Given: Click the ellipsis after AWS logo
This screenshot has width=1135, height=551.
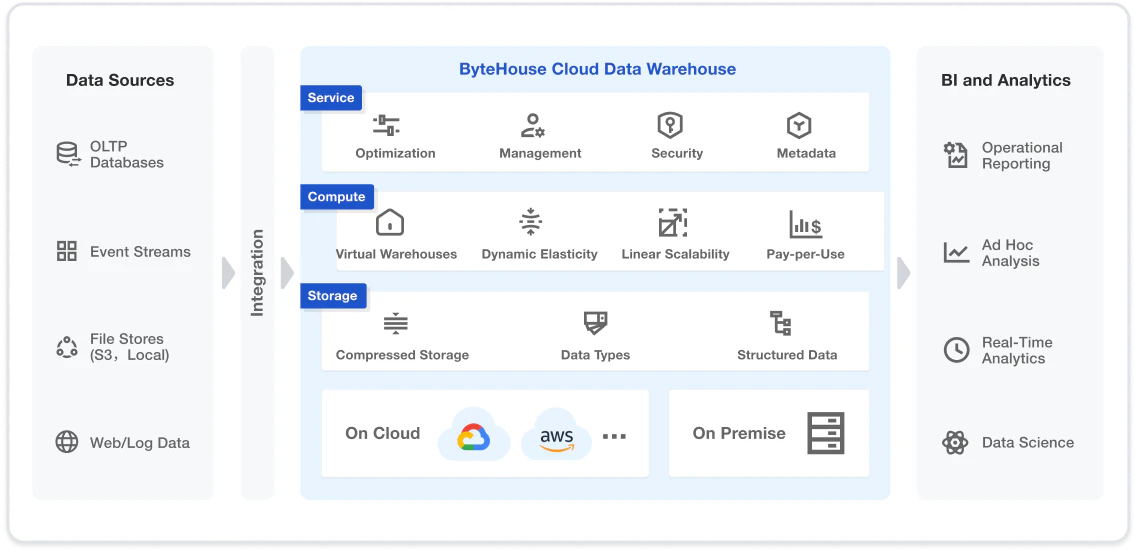Looking at the screenshot, I should 614,436.
